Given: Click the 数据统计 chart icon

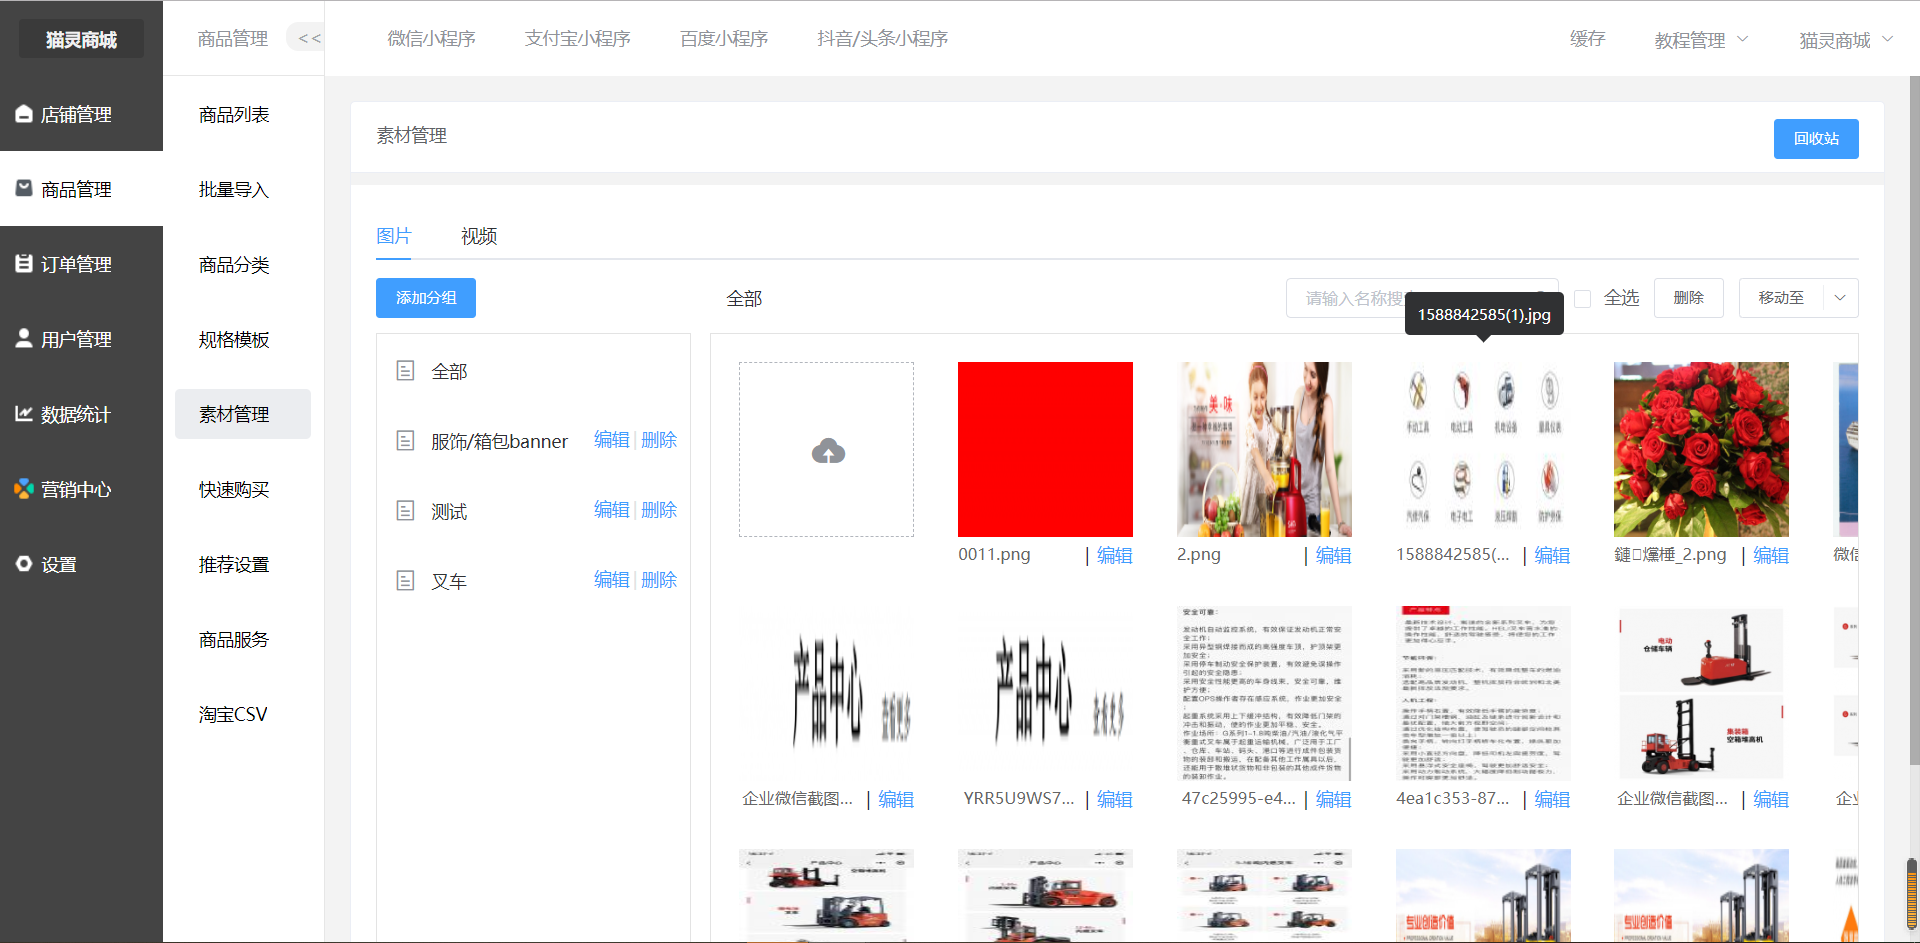Looking at the screenshot, I should pos(24,413).
